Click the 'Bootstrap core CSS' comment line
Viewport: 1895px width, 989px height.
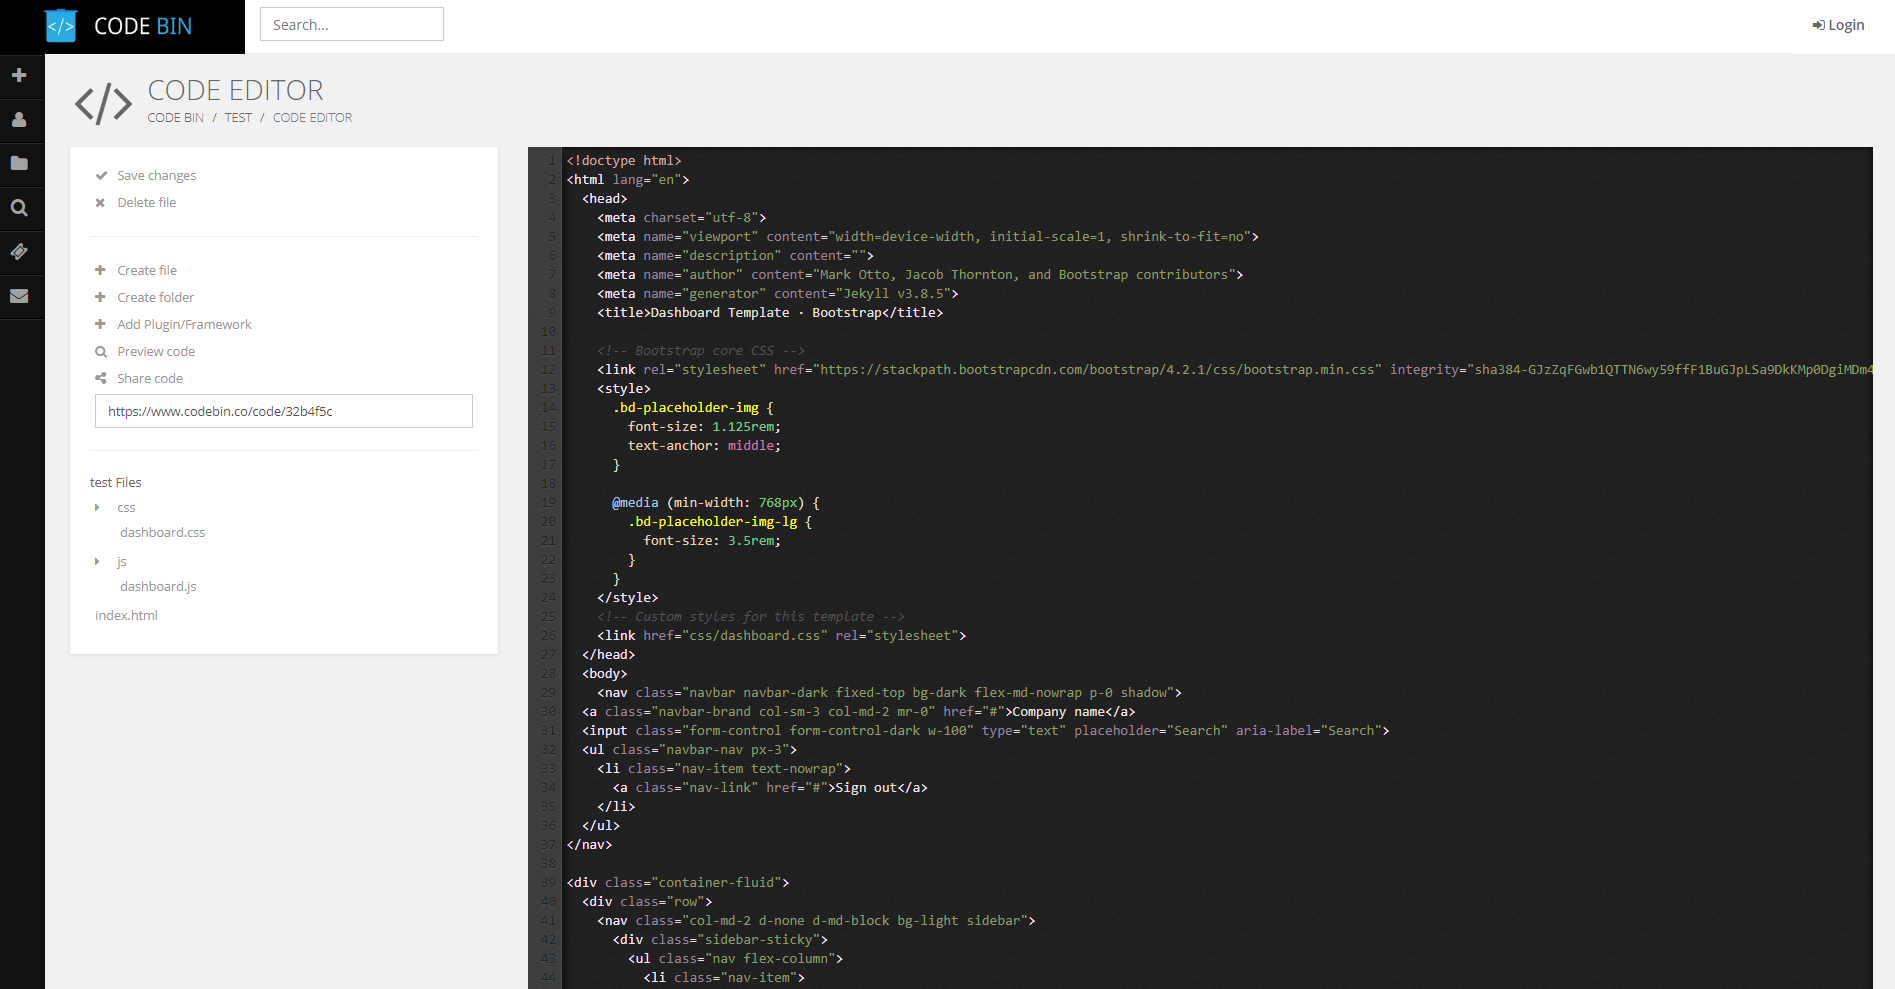[x=700, y=350]
